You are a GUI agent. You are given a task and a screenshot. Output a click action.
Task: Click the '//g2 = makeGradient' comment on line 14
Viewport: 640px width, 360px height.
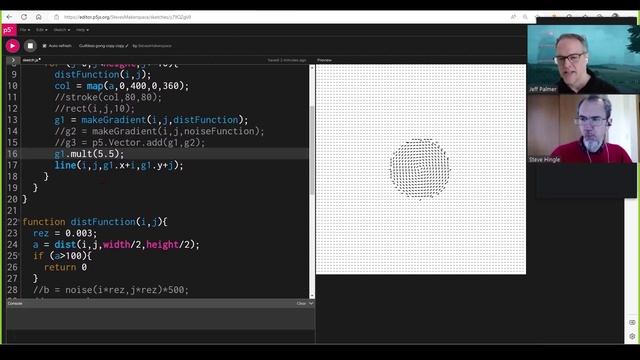coord(159,131)
